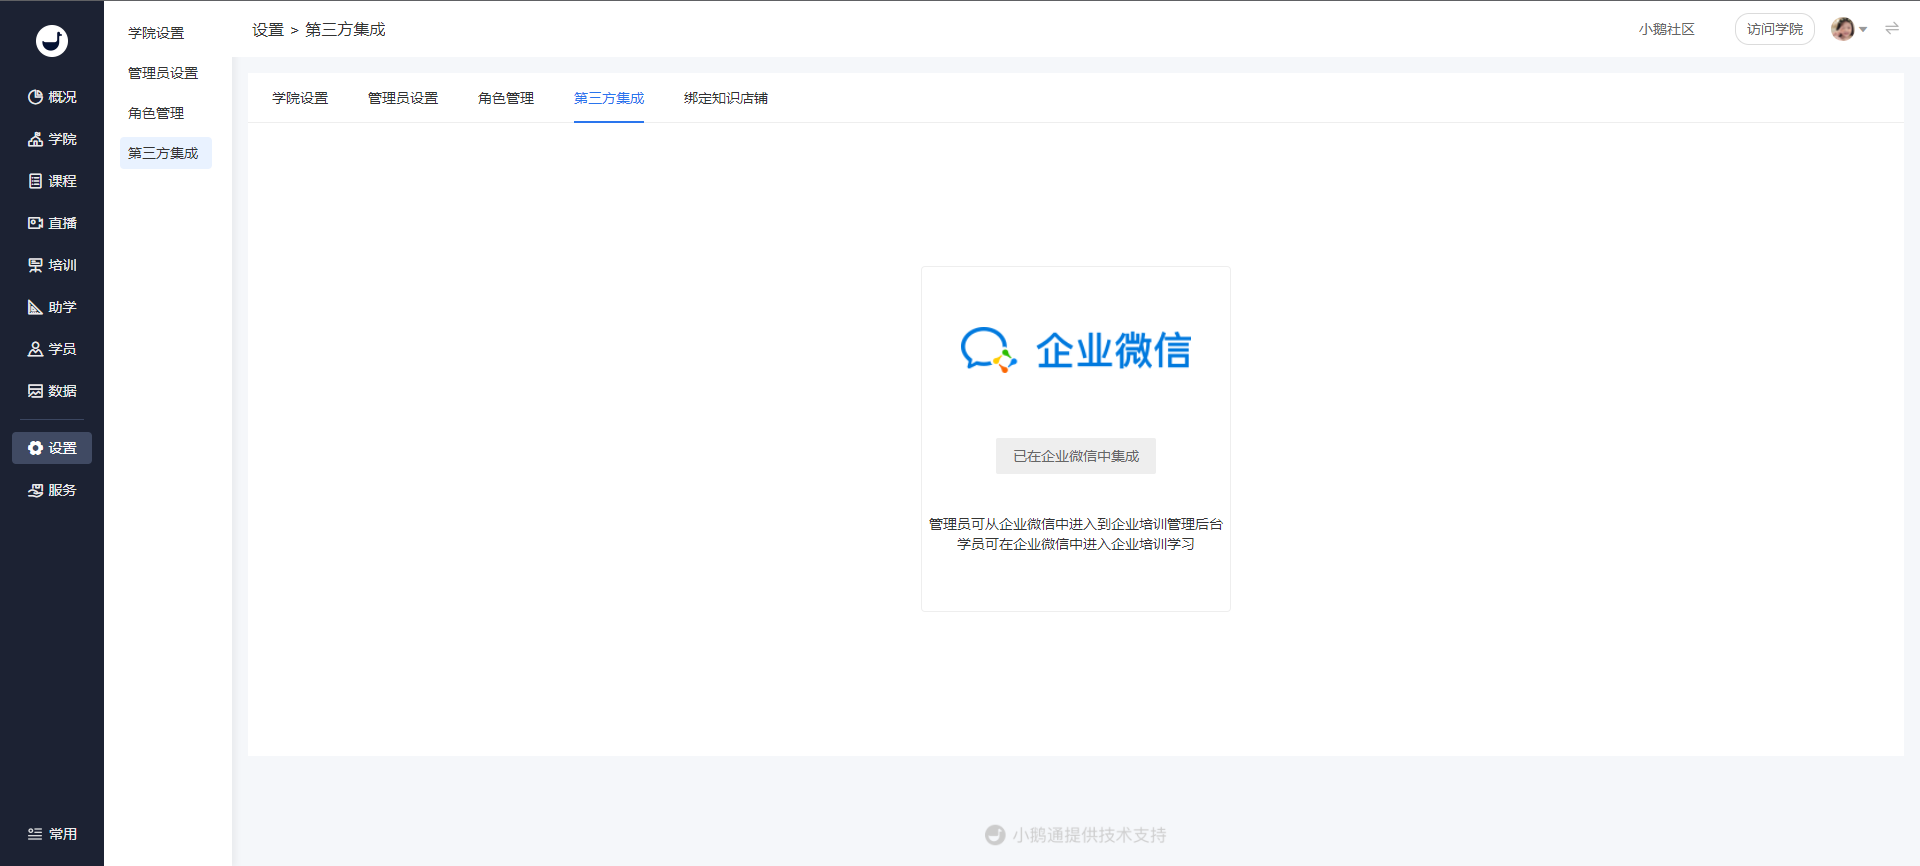
Task: Click 第三方集成 in the breadcrumb
Action: (x=345, y=30)
